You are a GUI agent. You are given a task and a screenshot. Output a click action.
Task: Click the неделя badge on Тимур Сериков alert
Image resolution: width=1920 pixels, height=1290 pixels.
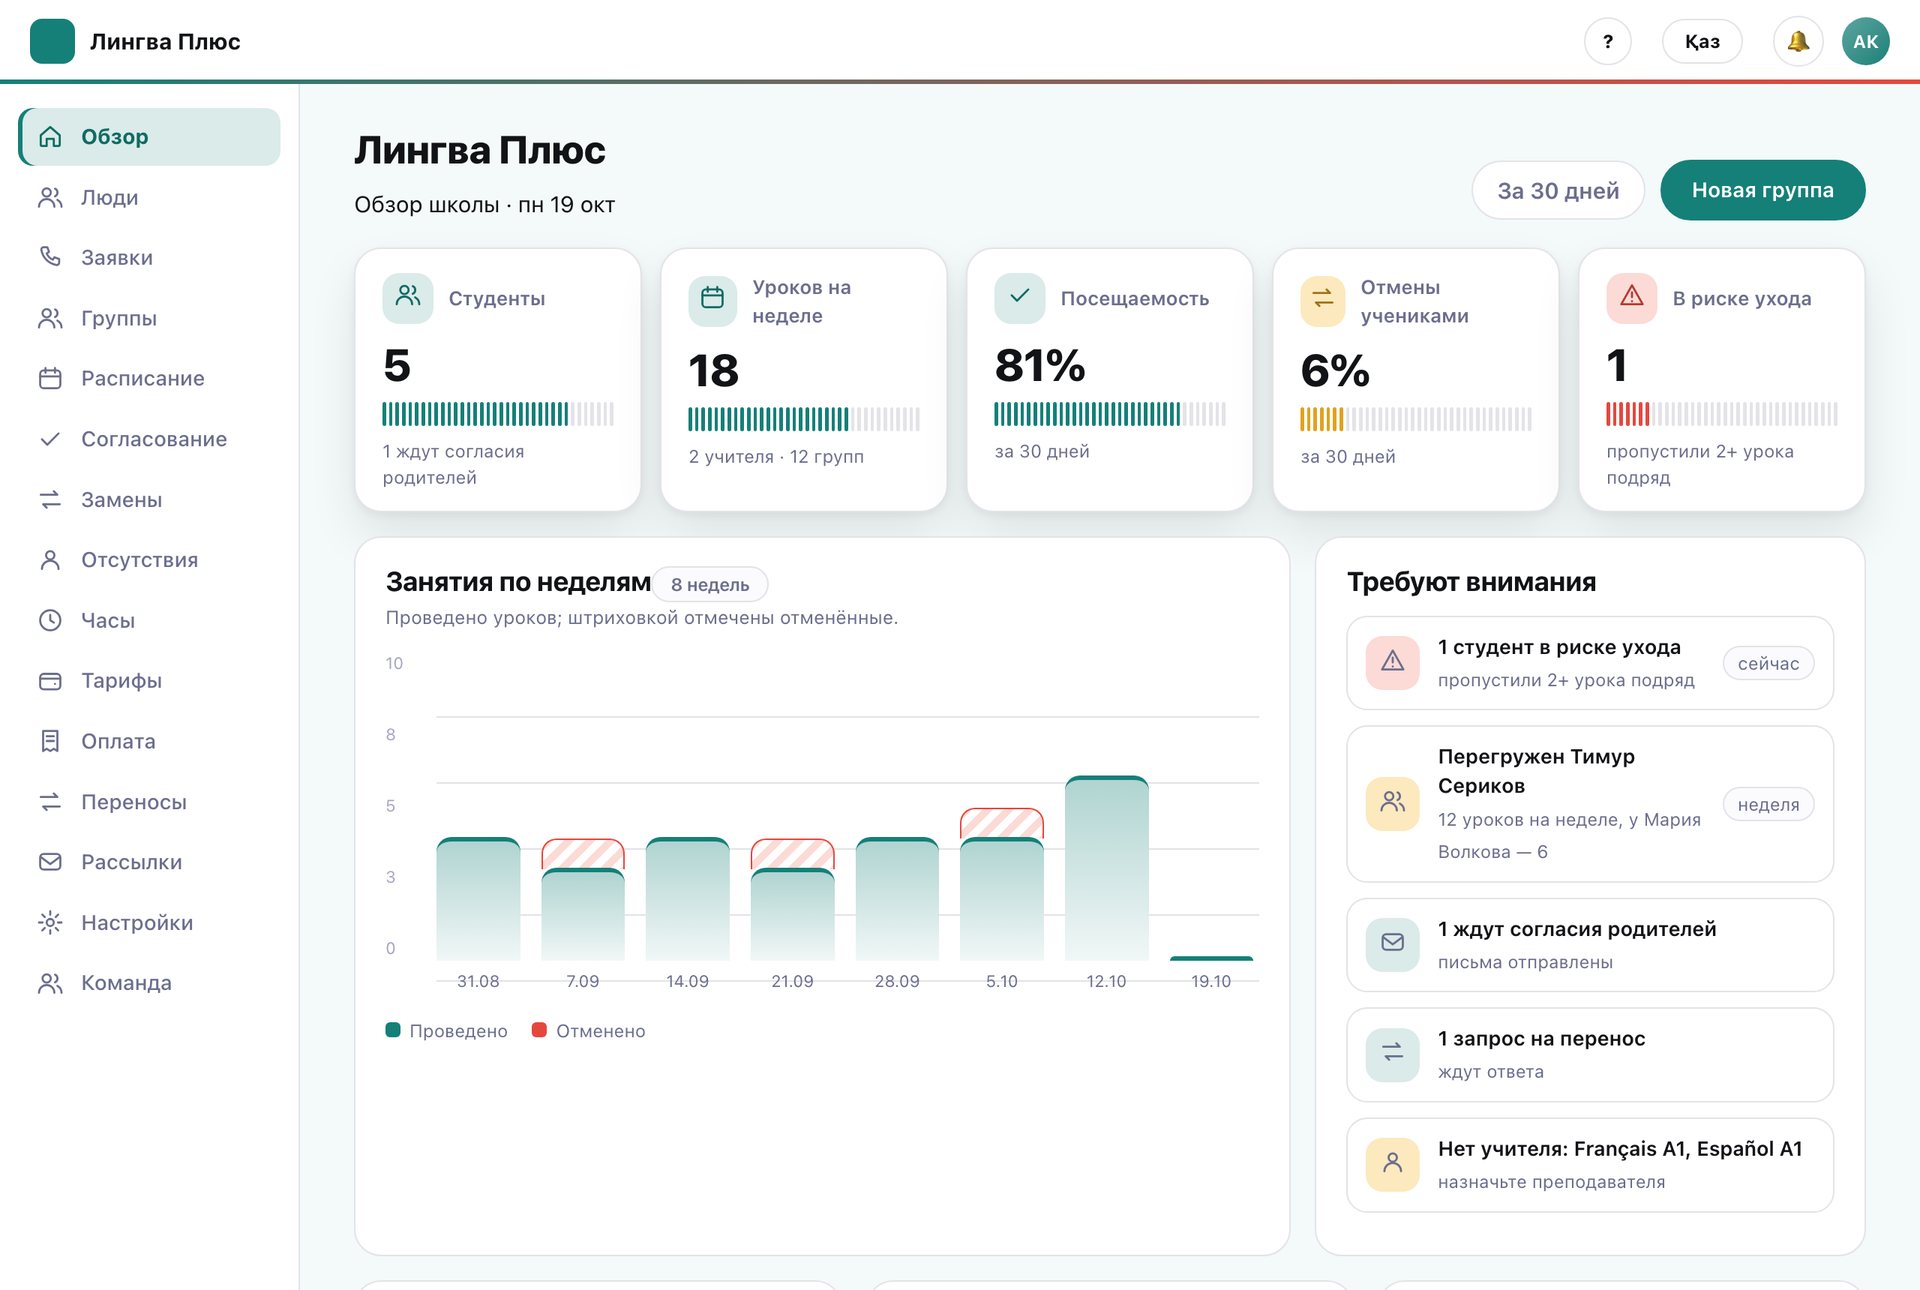click(1768, 804)
